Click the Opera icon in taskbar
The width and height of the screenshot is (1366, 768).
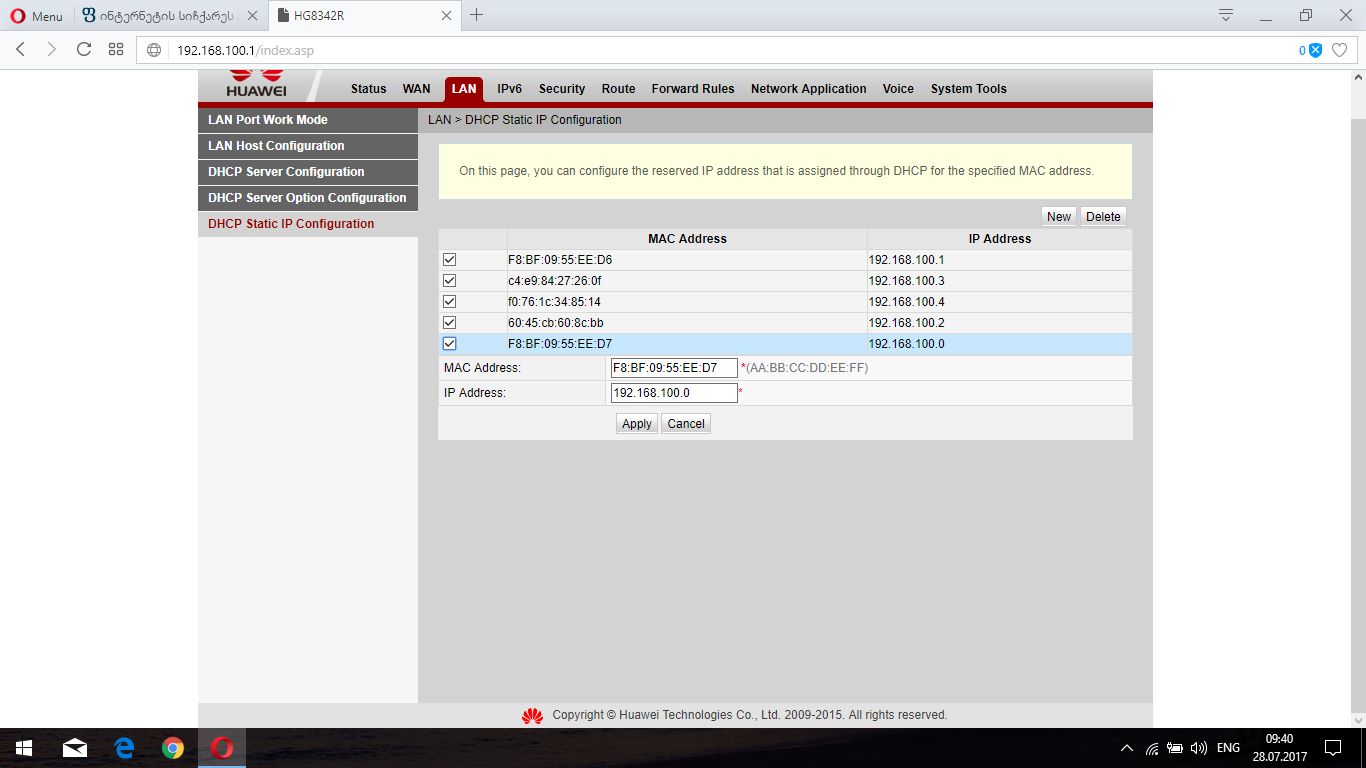(222, 748)
